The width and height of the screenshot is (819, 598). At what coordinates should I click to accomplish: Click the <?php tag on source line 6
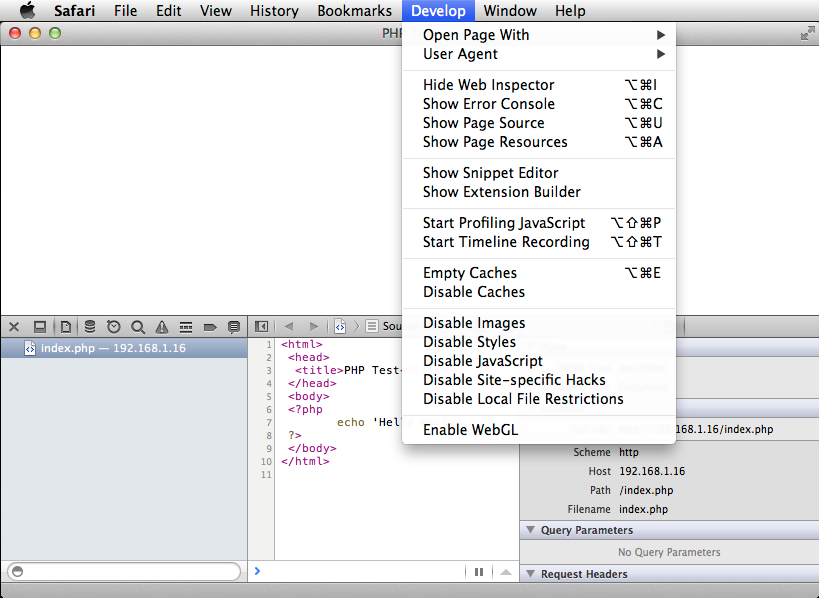[305, 409]
